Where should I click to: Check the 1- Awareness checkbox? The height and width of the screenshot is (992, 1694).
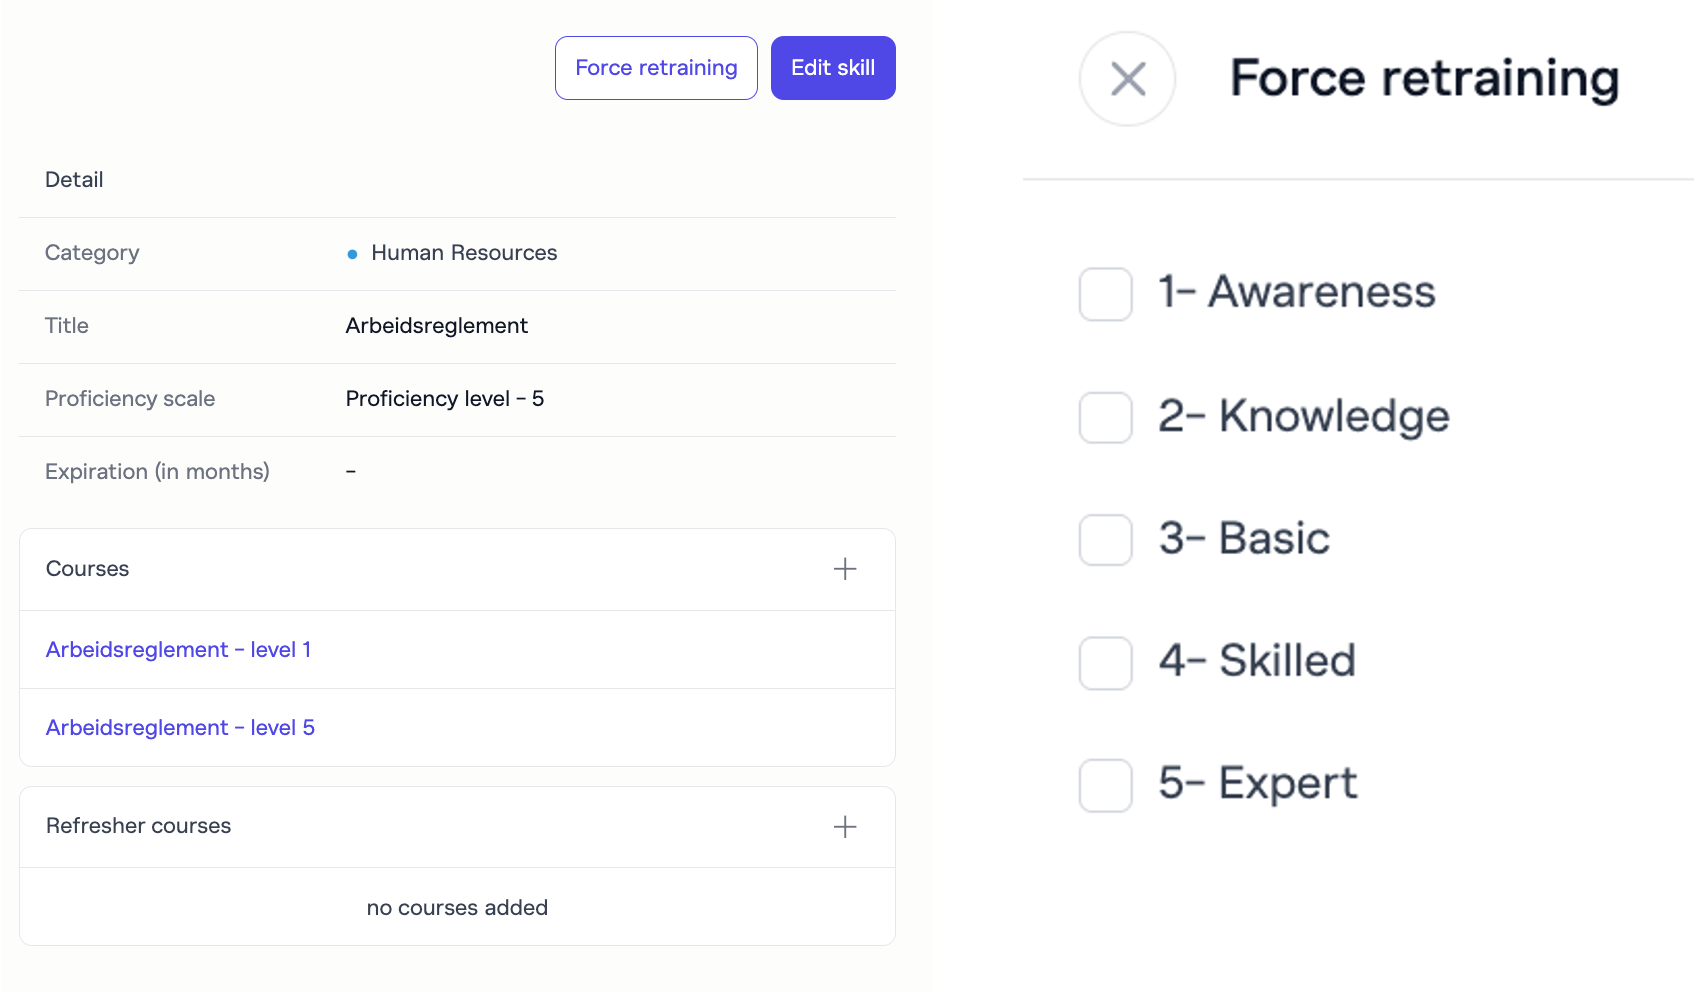point(1106,294)
